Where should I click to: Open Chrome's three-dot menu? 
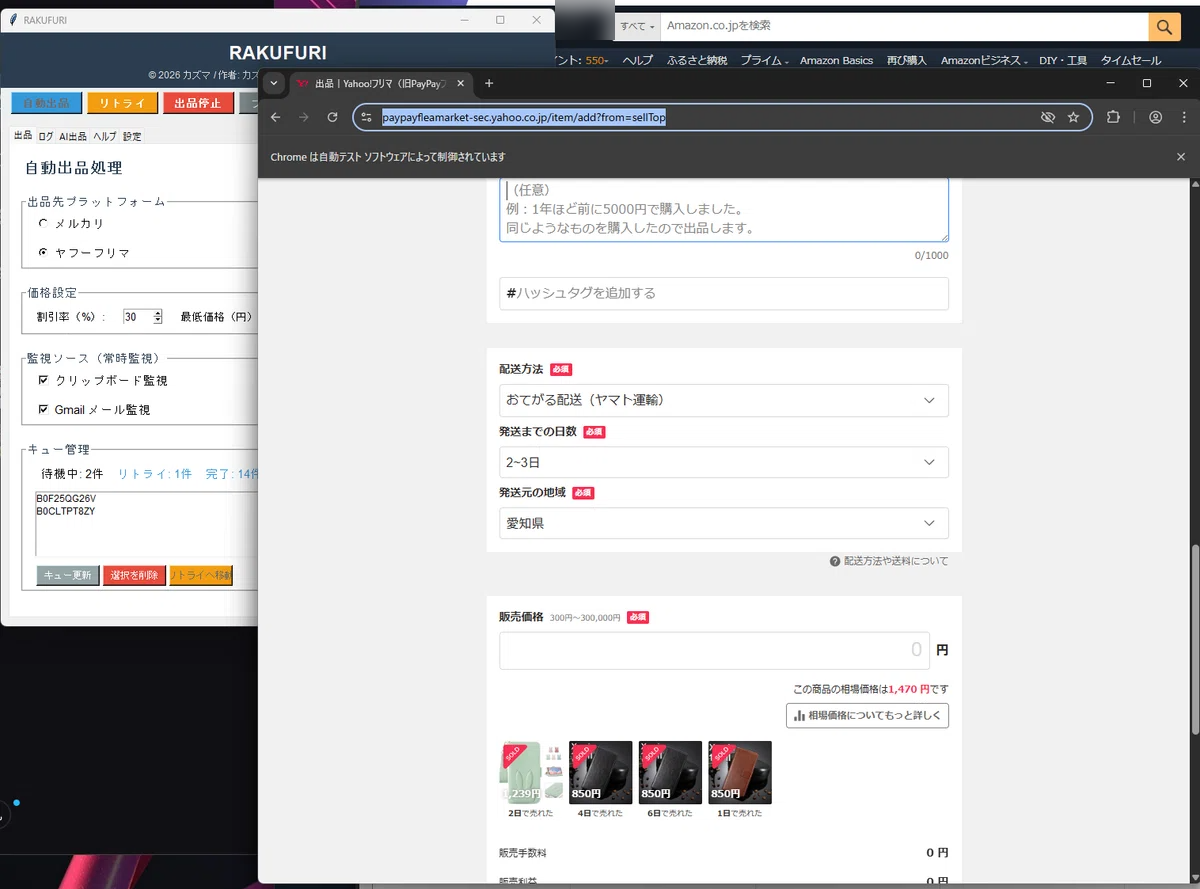tap(1182, 117)
